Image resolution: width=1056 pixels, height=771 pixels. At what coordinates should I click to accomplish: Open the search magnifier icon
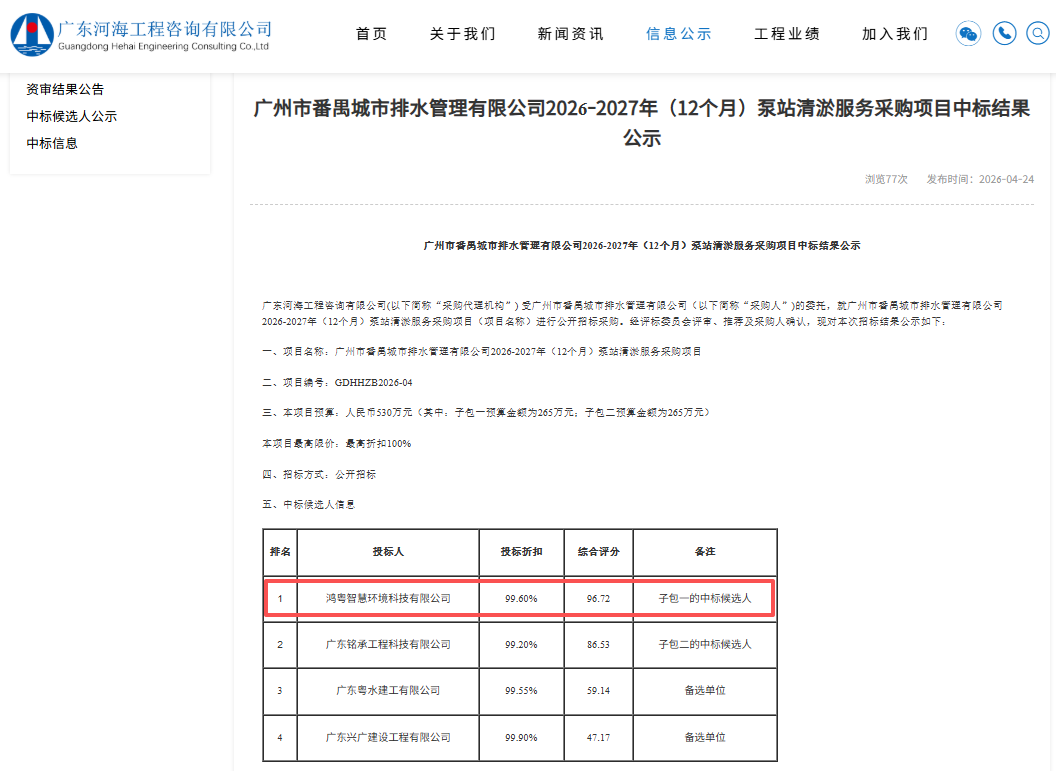(1038, 34)
